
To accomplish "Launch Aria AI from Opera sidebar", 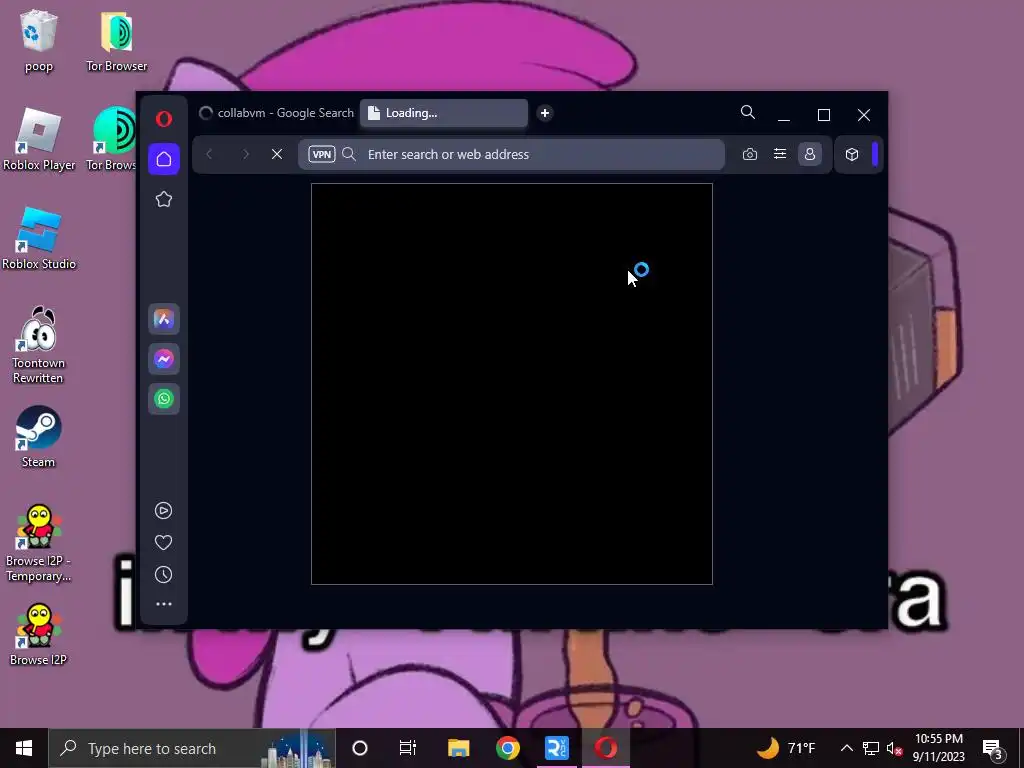I will coord(164,319).
